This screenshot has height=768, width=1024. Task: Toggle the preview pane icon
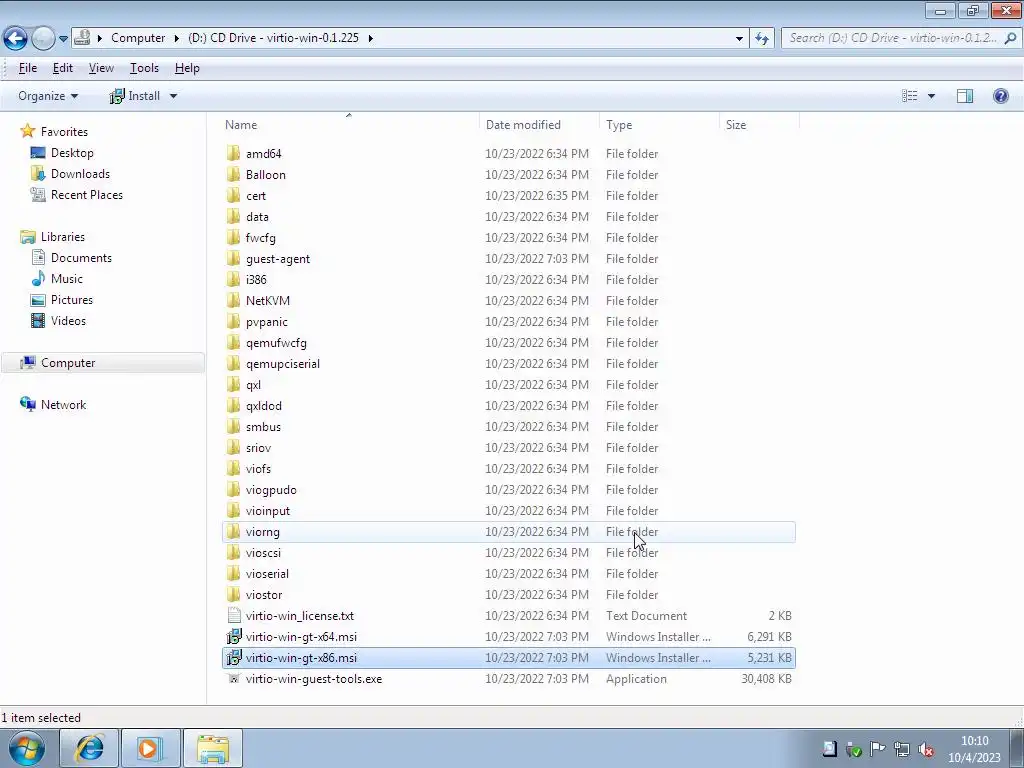965,96
